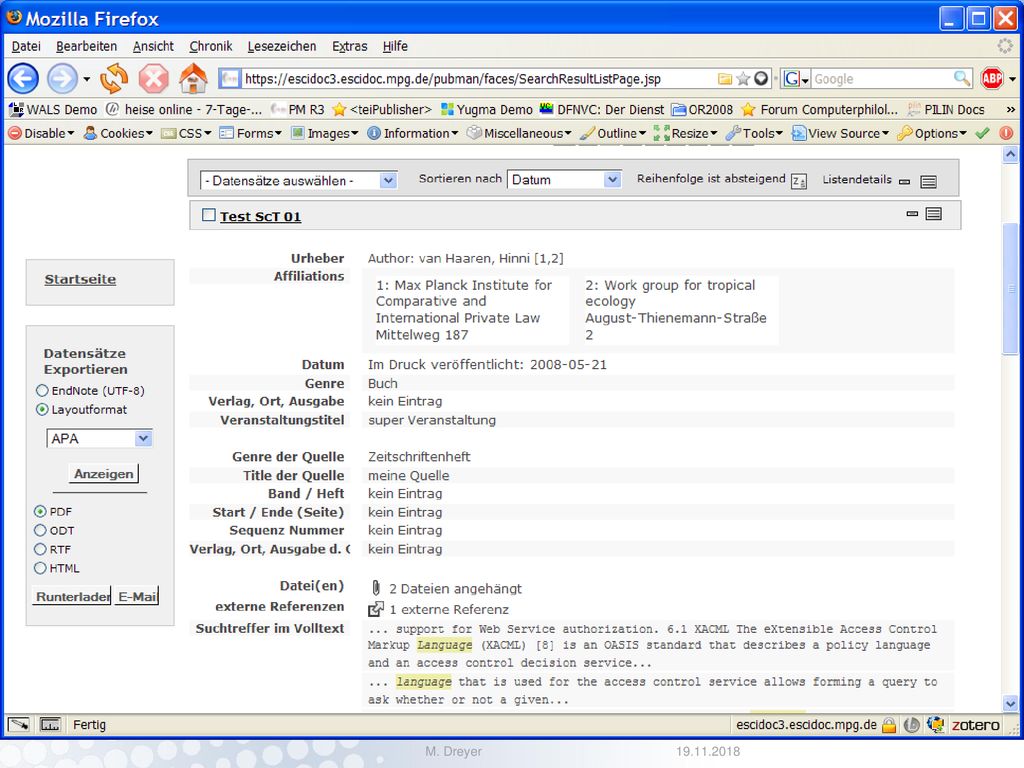Click the scrollbar up arrow
The width and height of the screenshot is (1024, 768).
pyautogui.click(x=1010, y=154)
